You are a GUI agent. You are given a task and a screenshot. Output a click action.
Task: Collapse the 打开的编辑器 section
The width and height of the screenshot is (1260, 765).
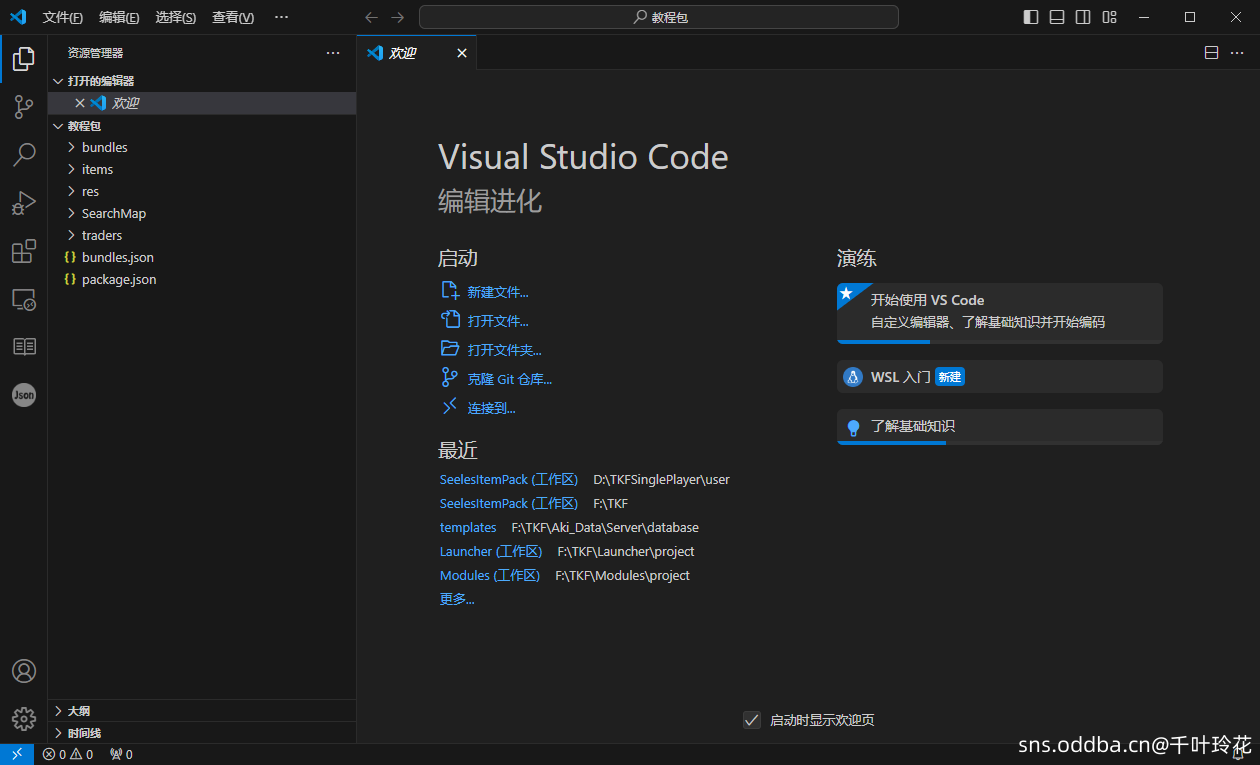202,81
